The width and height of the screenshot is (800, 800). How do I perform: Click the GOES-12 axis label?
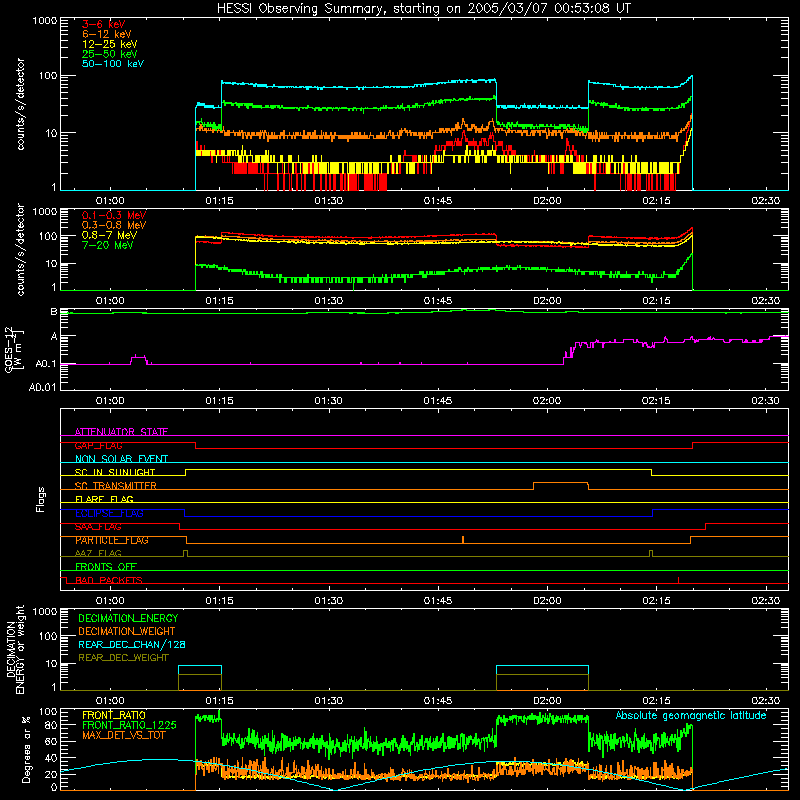pyautogui.click(x=14, y=349)
